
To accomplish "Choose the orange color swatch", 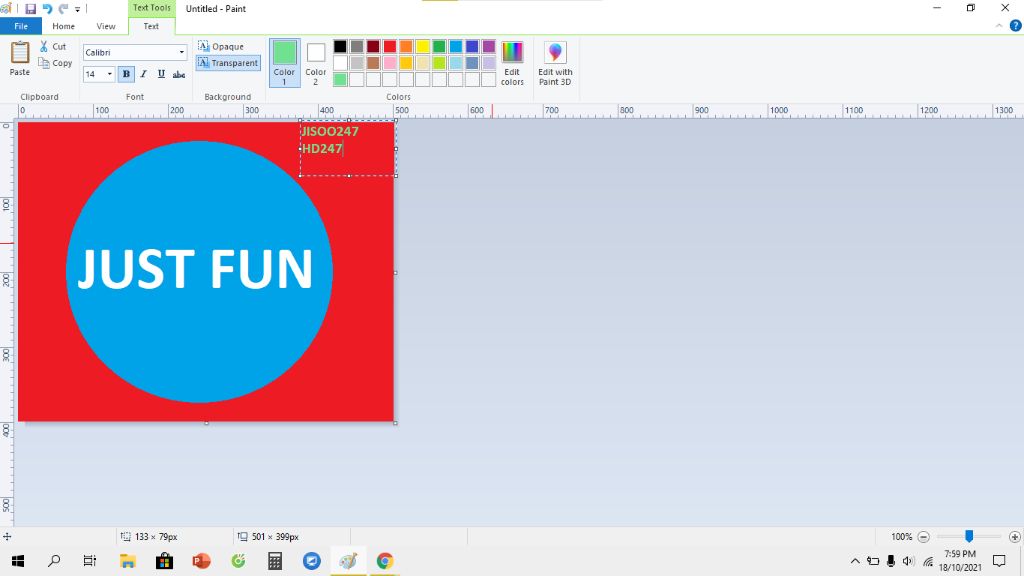I will tap(406, 46).
